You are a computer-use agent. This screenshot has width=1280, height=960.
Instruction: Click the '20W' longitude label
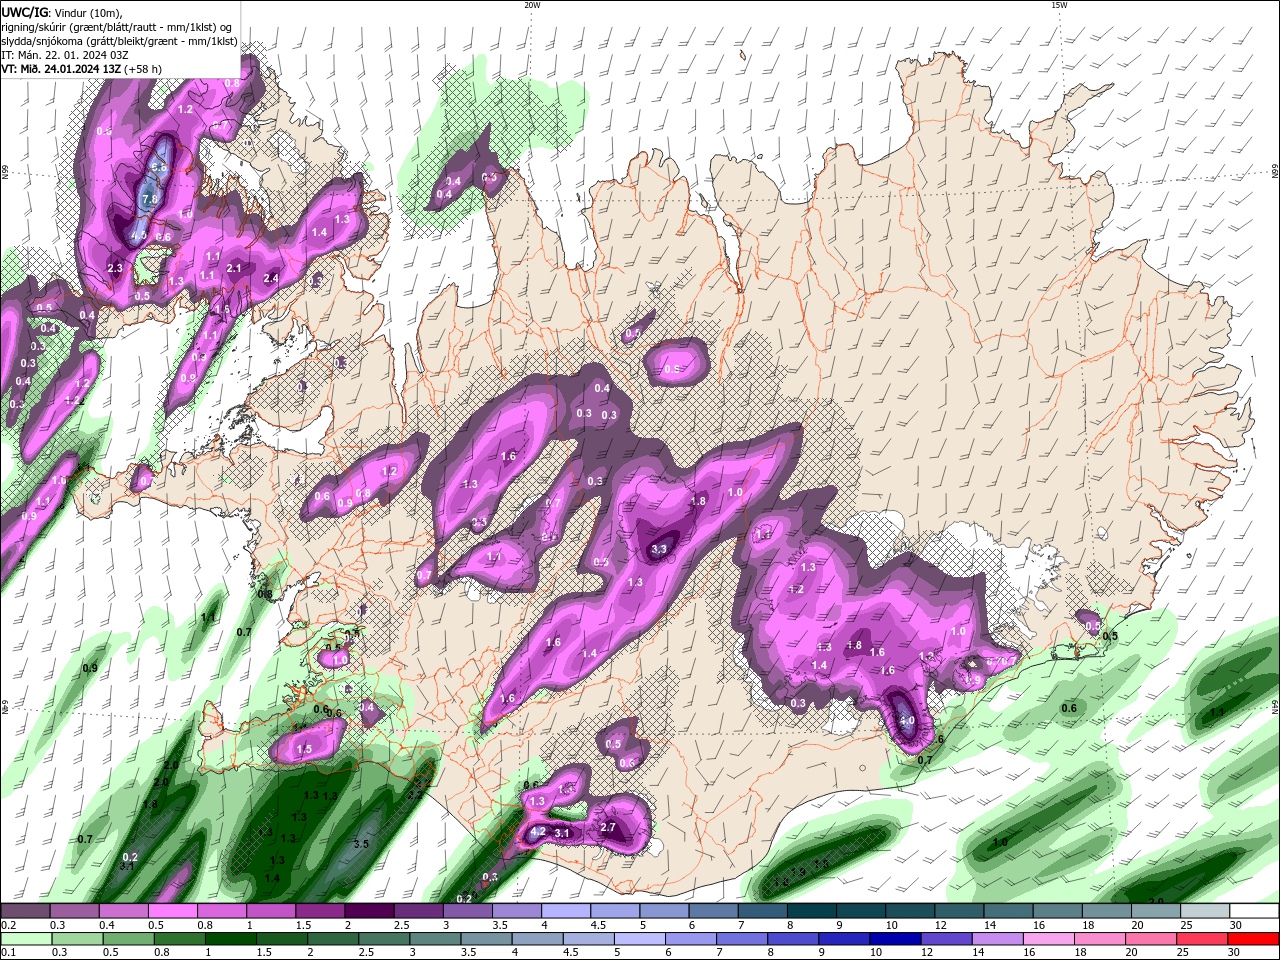532,5
